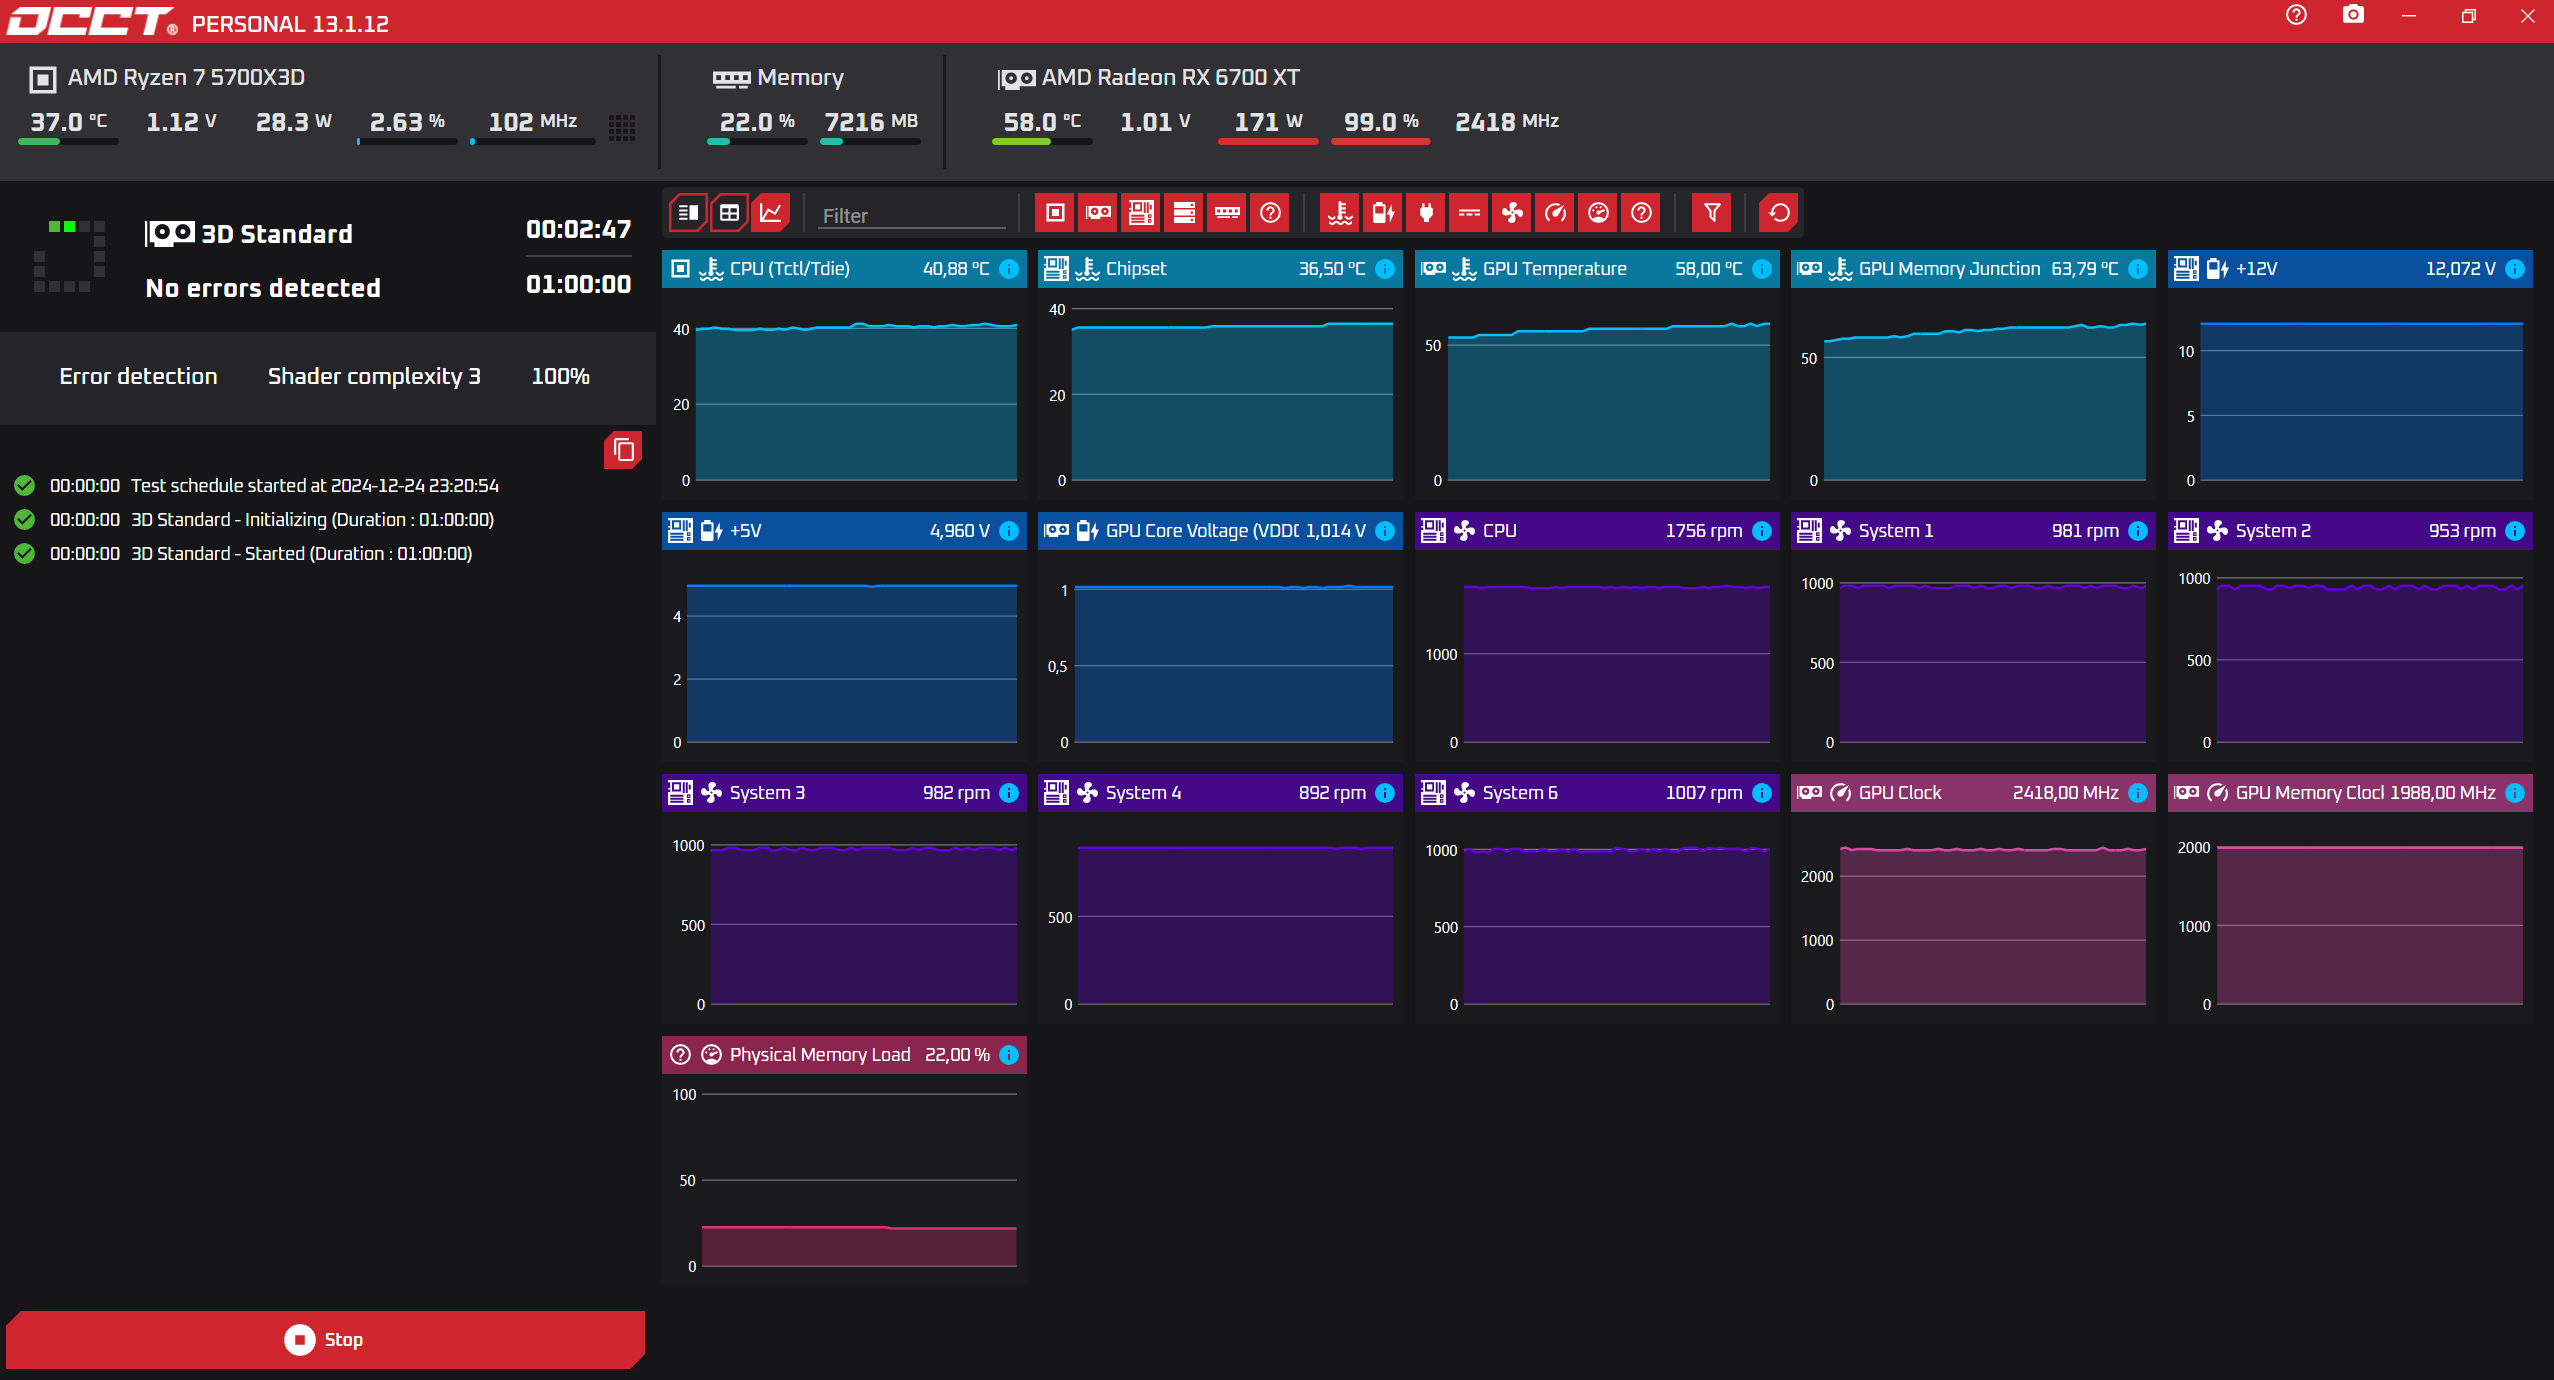Click the Shader complexity 3 setting
The image size is (2554, 1380).
[374, 377]
